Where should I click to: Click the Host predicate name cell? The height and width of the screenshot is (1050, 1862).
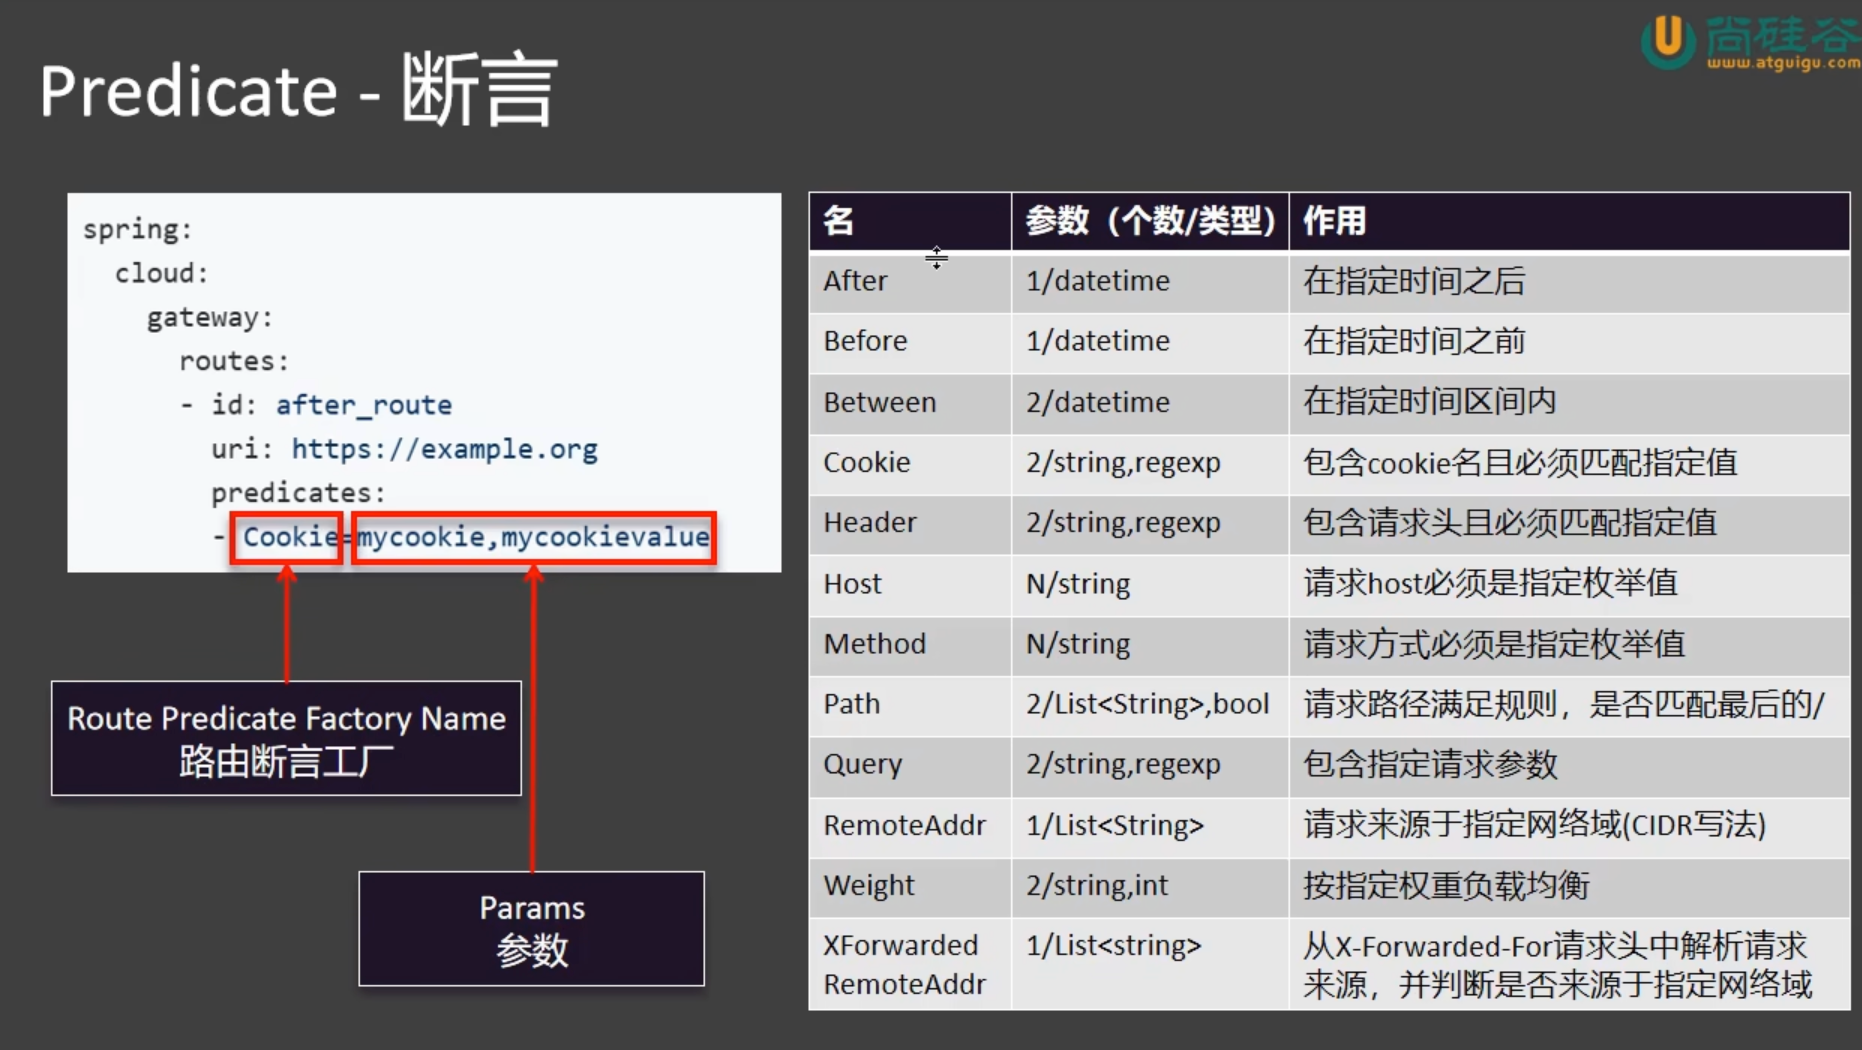click(x=853, y=583)
